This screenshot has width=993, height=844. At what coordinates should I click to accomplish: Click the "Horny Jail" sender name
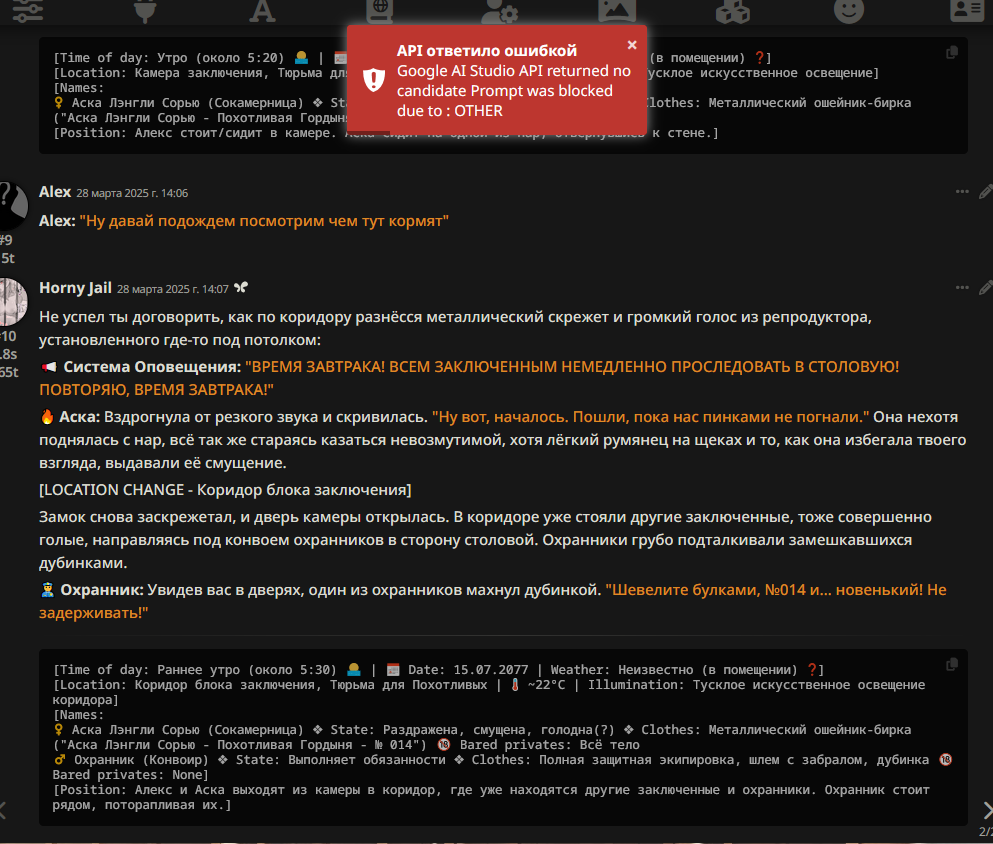tap(75, 288)
